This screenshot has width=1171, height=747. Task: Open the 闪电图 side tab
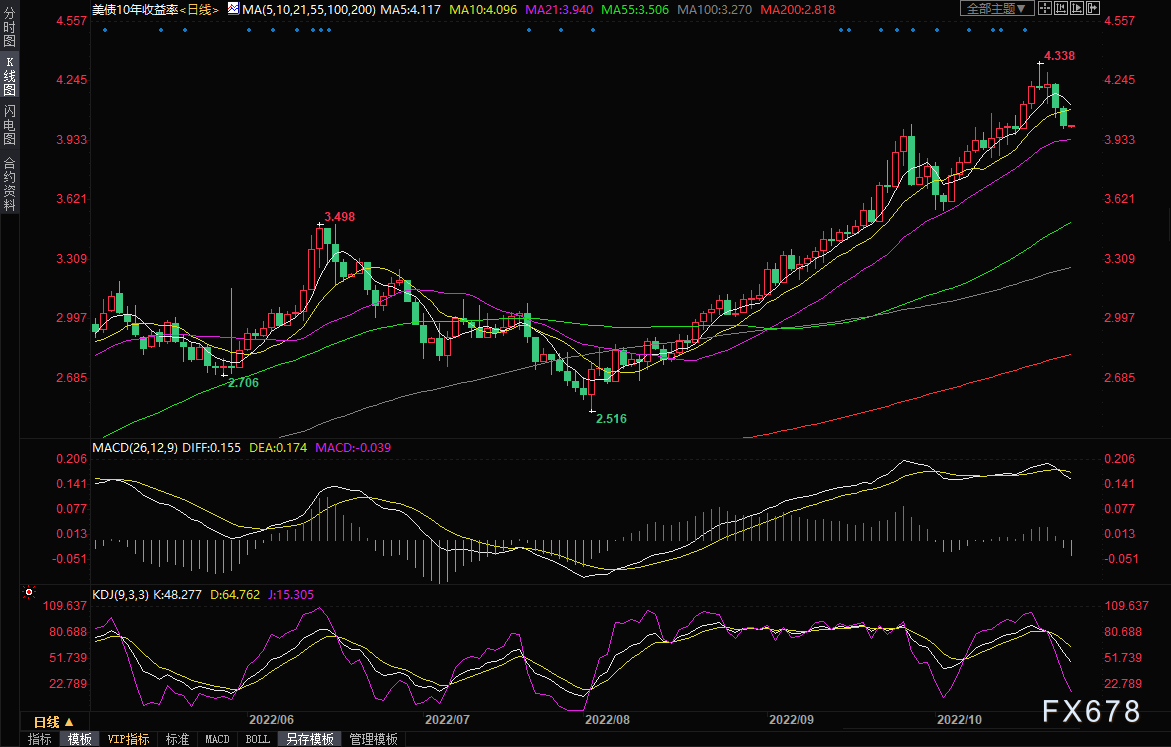coord(9,125)
